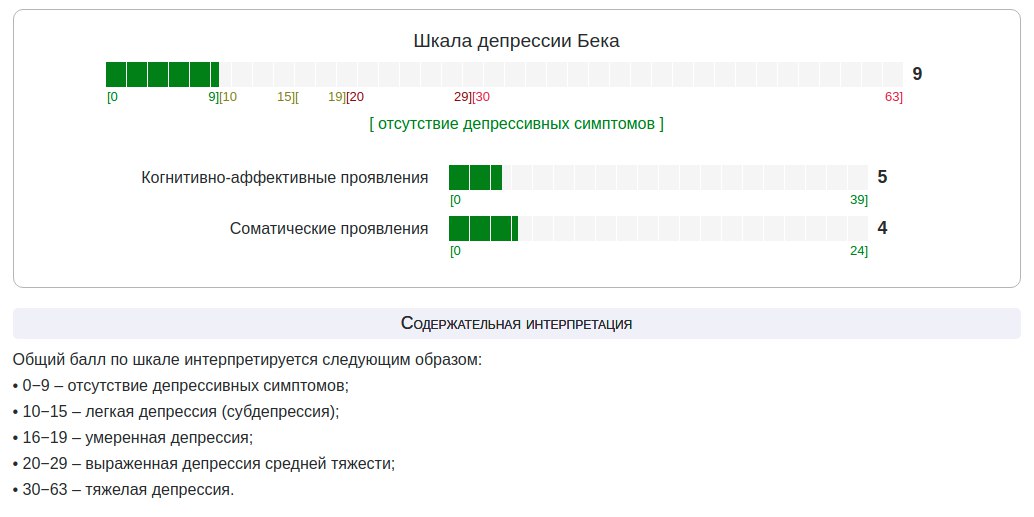Click the scale marker '29]'
Viewport: 1034px width, 517px height.
pos(462,97)
